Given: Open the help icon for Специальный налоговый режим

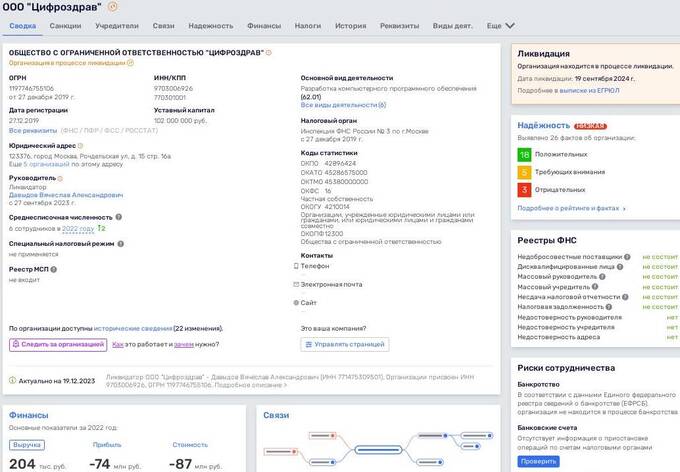Looking at the screenshot, I should tap(121, 244).
